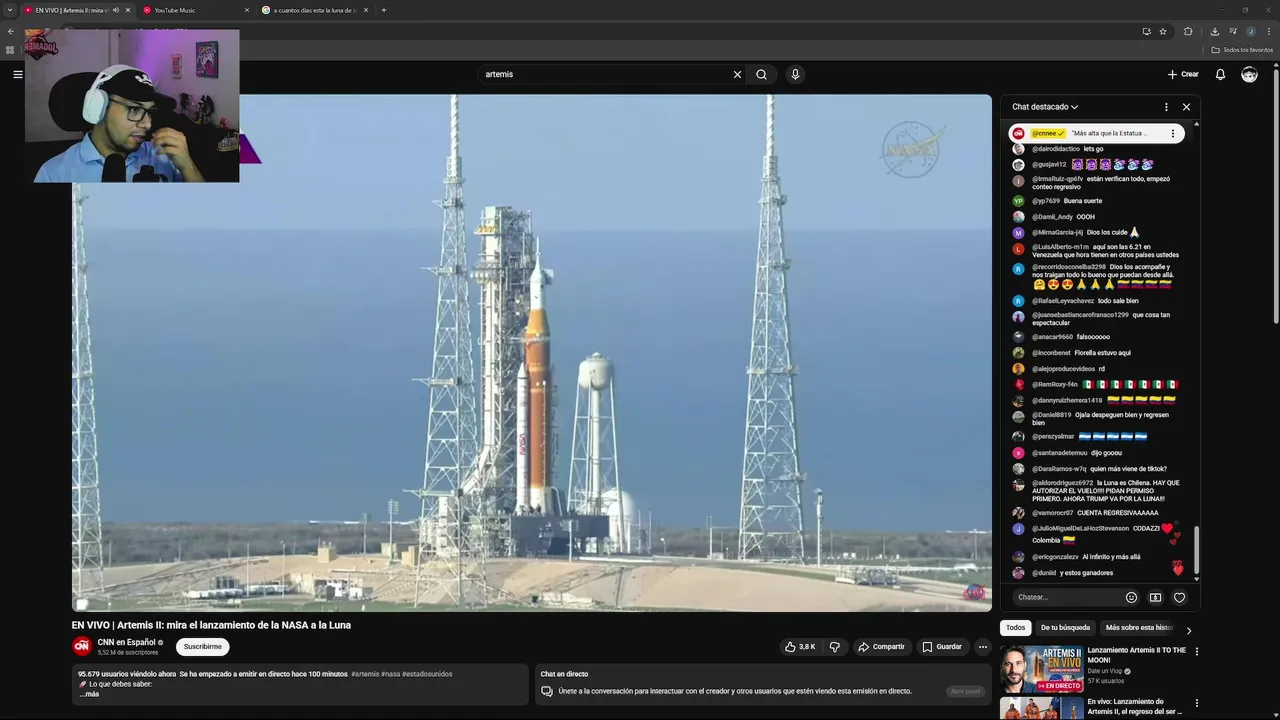
Task: Click the magnifying glass search button
Action: pyautogui.click(x=761, y=74)
